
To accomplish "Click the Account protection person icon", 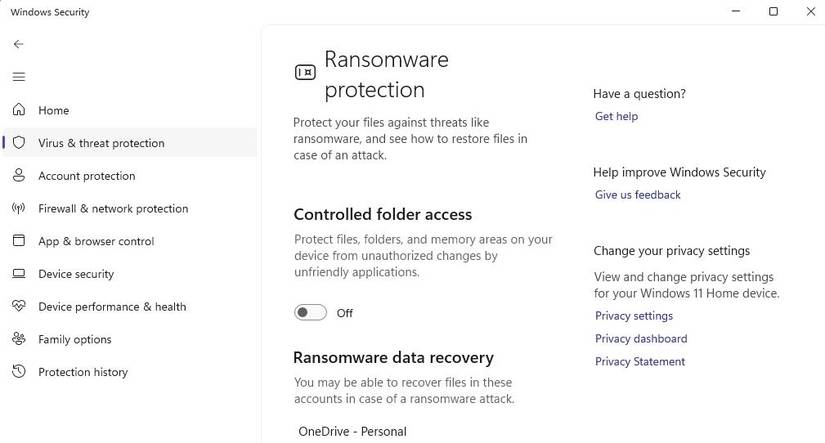I will click(18, 176).
